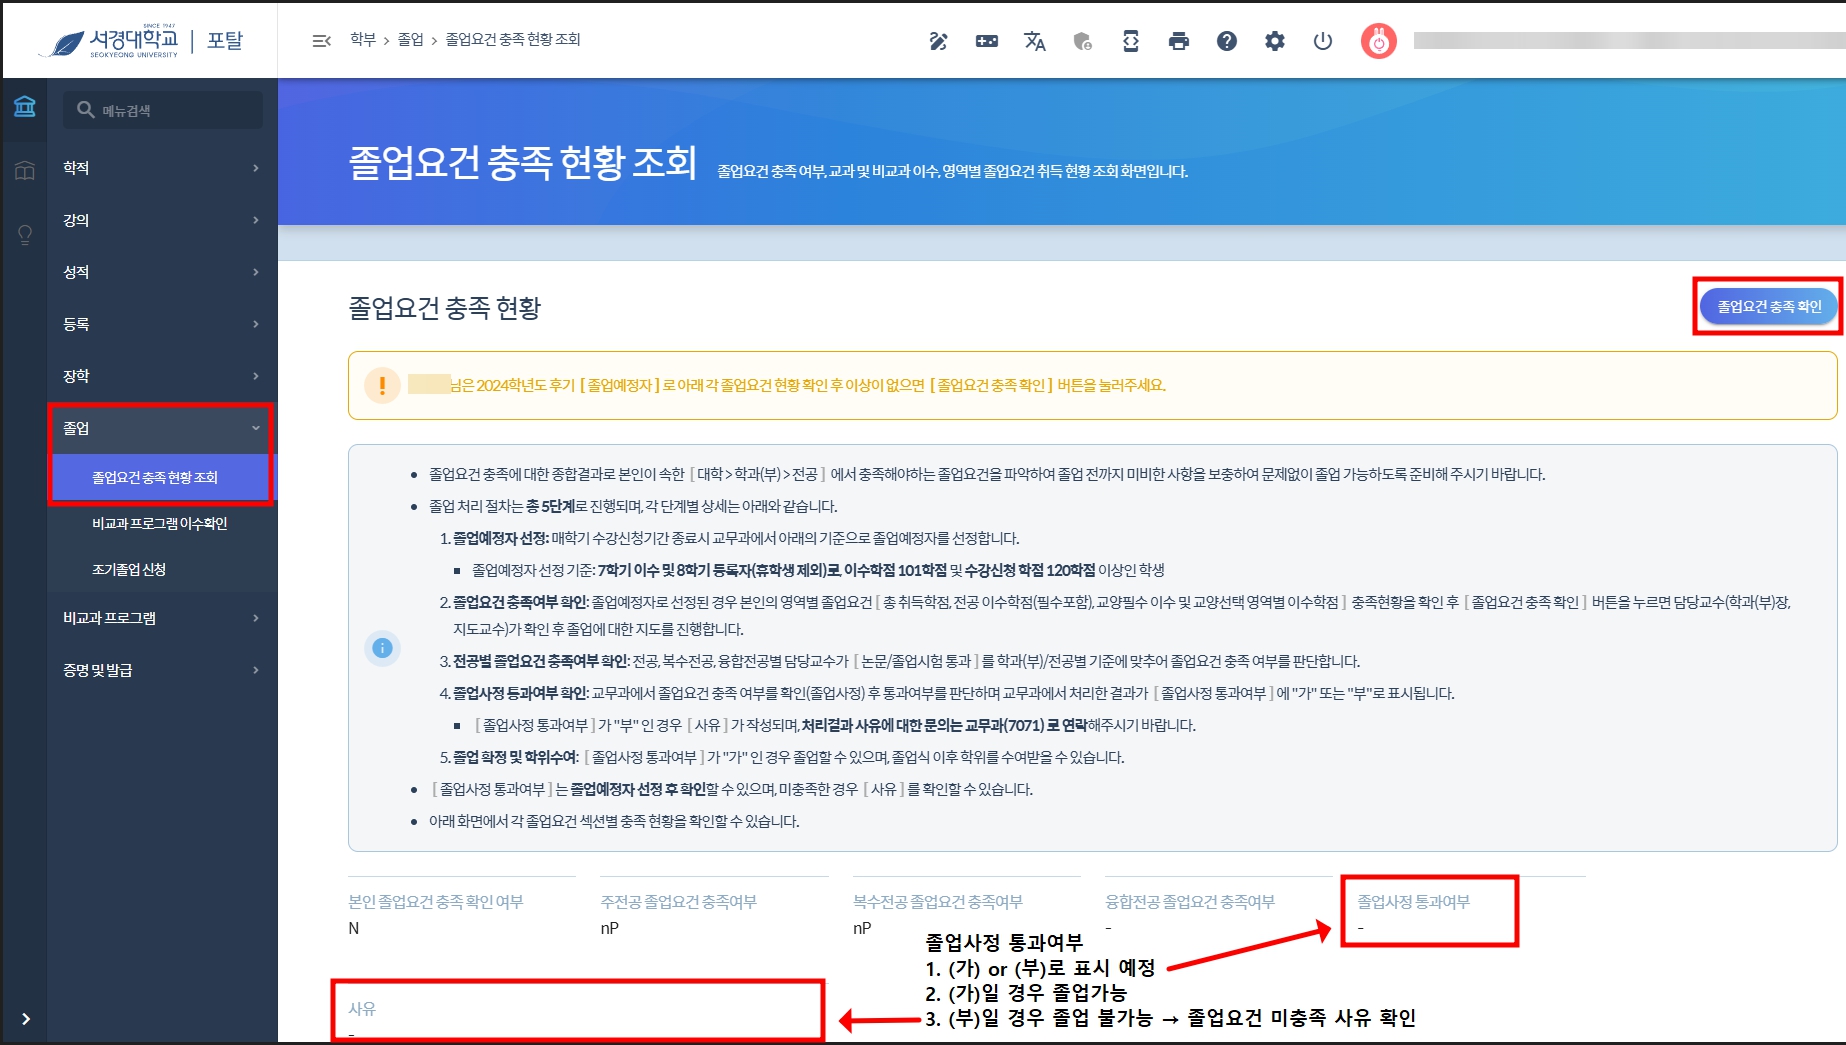Collapse the 졸업 menu chevron
The height and width of the screenshot is (1045, 1846).
257,428
